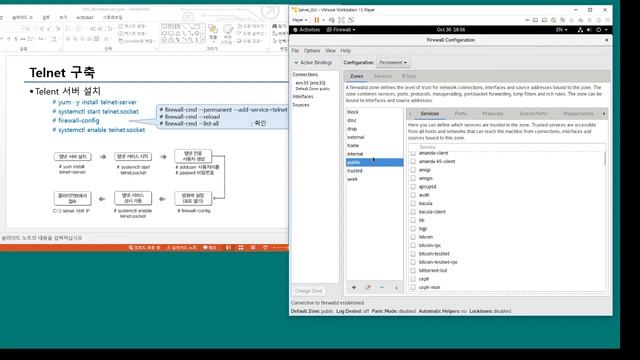The image size is (640, 360).
Task: Enable the amanda-k5-client service checkbox
Action: (413, 162)
